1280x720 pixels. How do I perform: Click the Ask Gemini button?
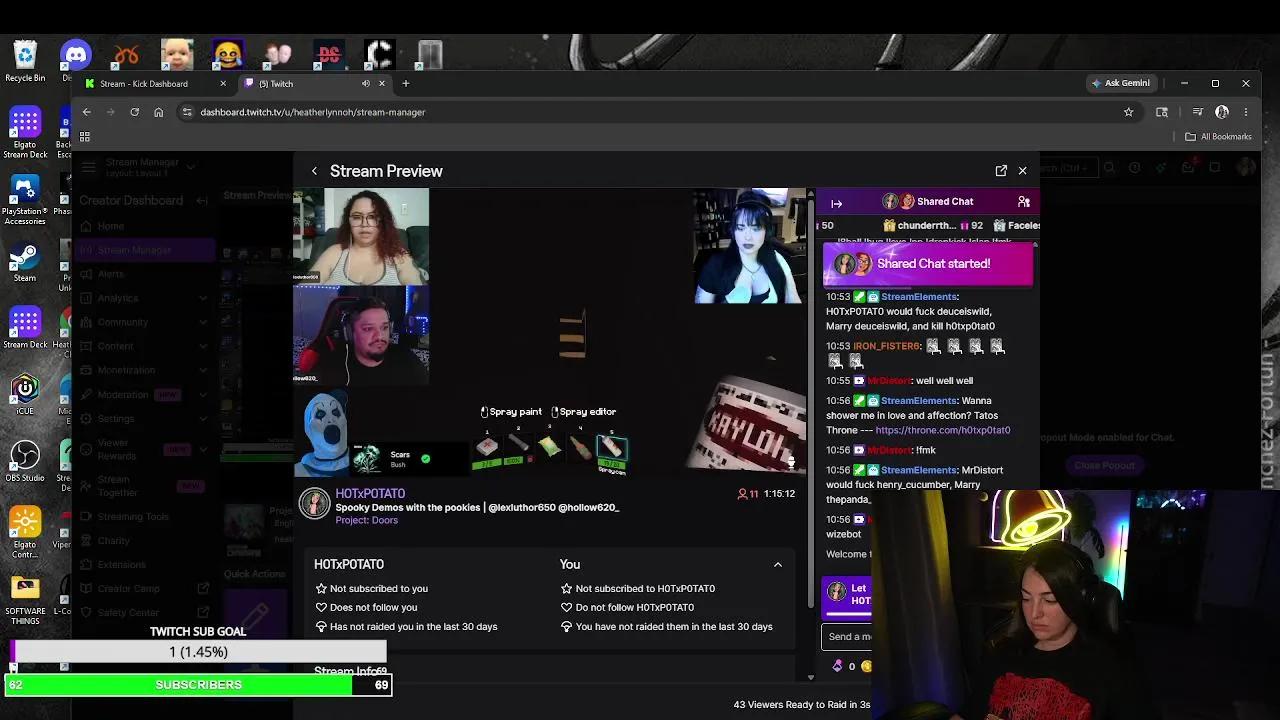1121,83
